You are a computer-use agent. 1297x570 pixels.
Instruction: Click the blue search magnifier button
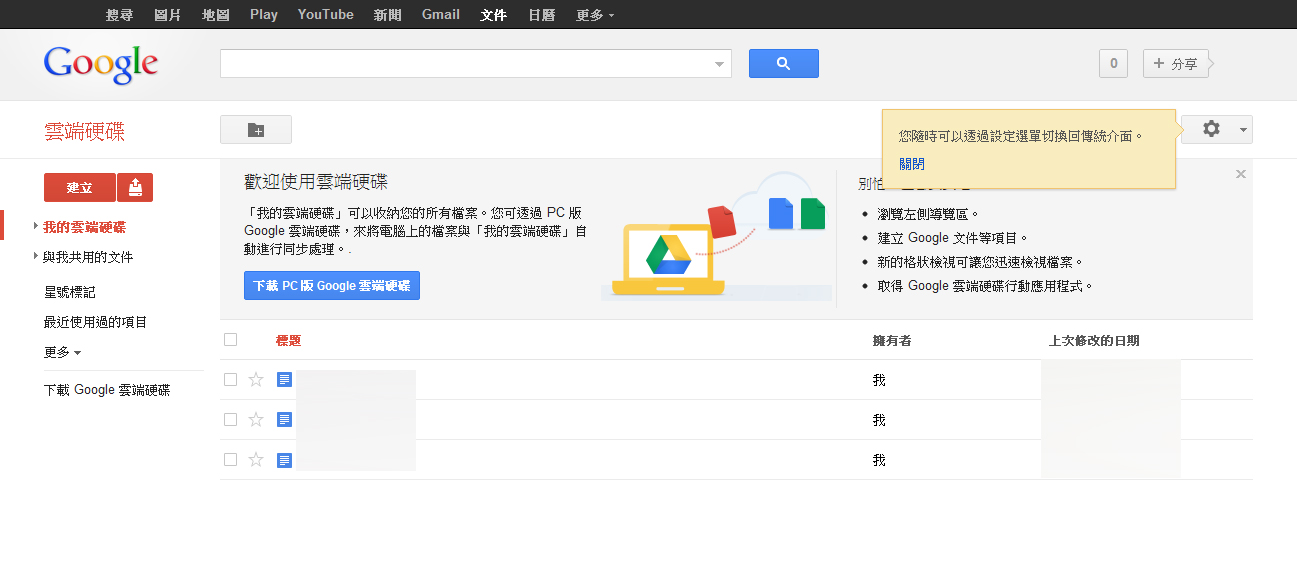pyautogui.click(x=783, y=63)
